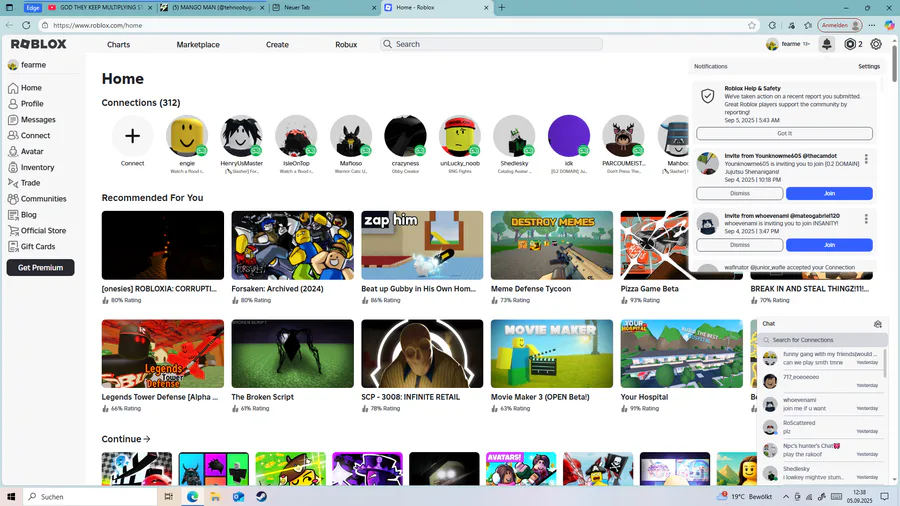Click the Windows Suchen search box
The height and width of the screenshot is (506, 900).
tap(90, 497)
